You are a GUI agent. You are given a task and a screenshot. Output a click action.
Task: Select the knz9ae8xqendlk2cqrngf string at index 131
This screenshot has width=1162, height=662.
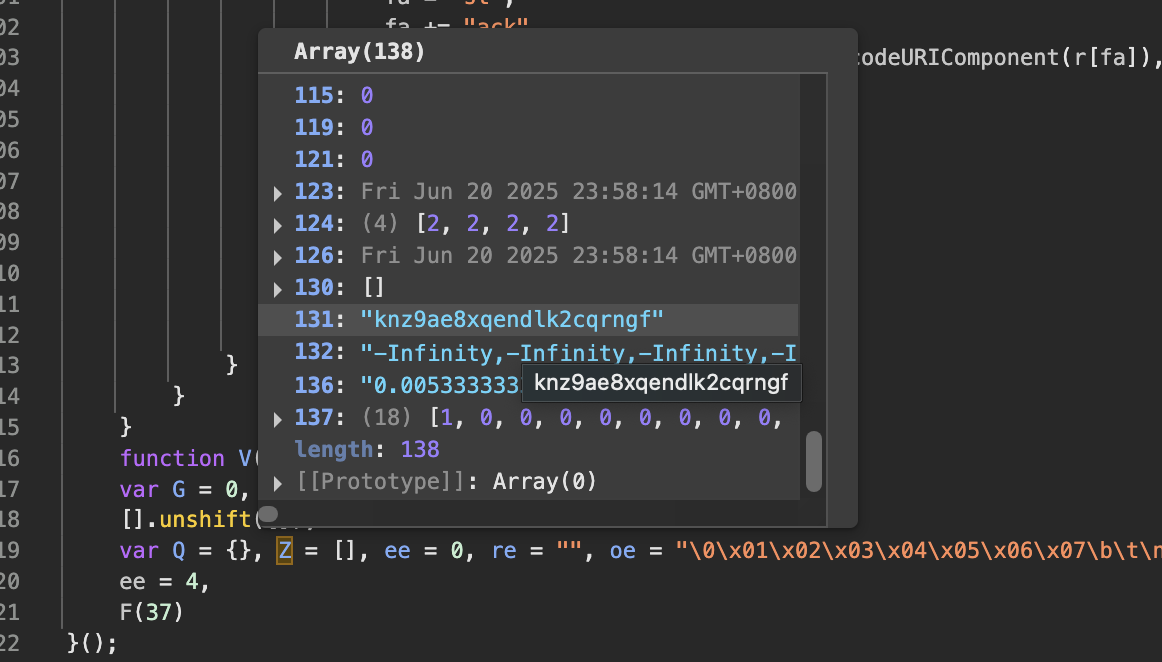pyautogui.click(x=513, y=319)
